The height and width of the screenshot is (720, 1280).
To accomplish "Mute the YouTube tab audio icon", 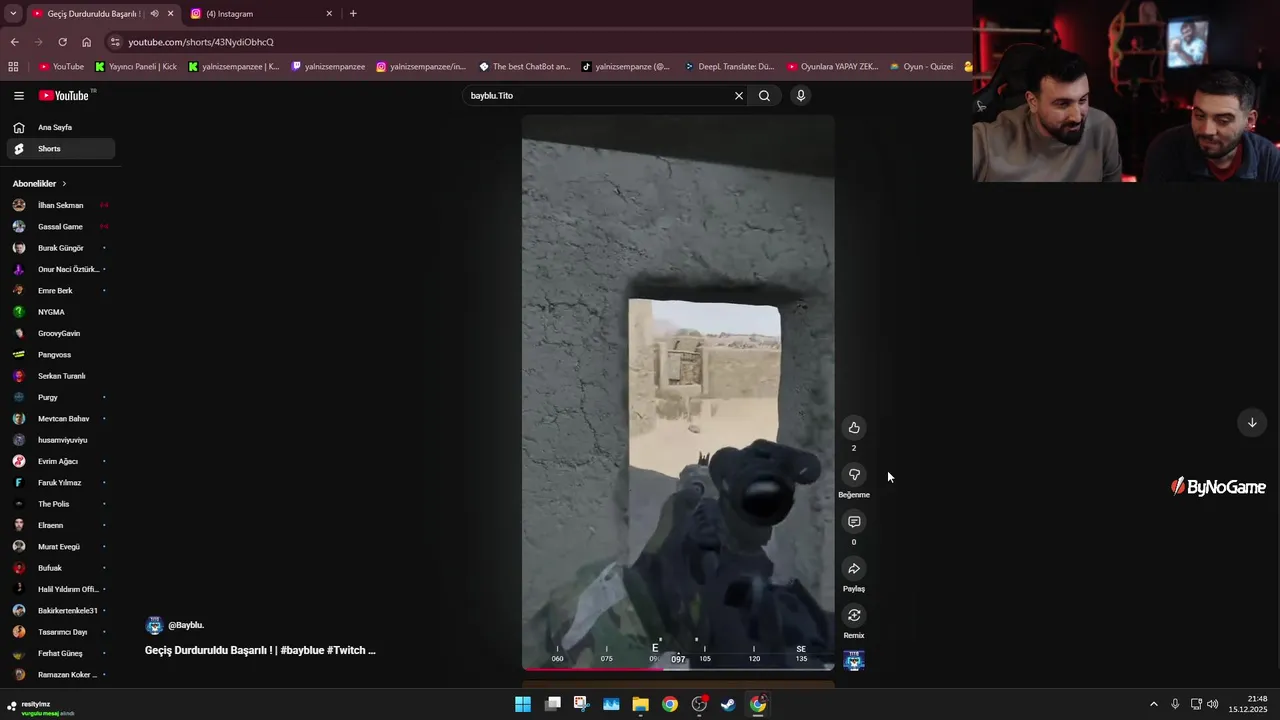I will (x=154, y=14).
